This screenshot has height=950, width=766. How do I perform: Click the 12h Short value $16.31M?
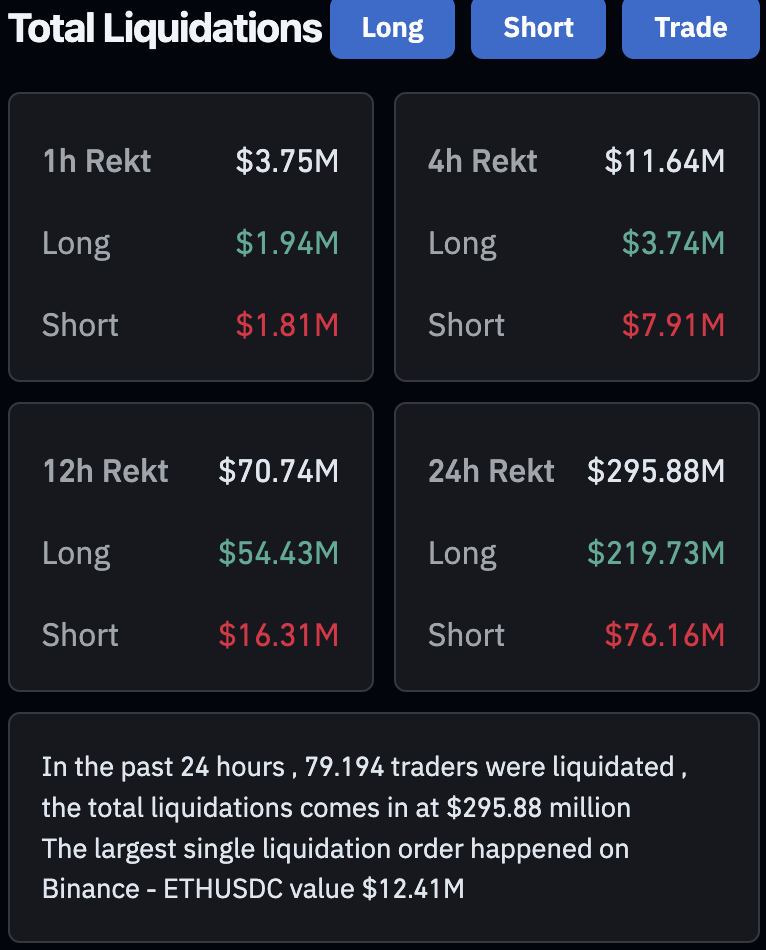click(278, 635)
